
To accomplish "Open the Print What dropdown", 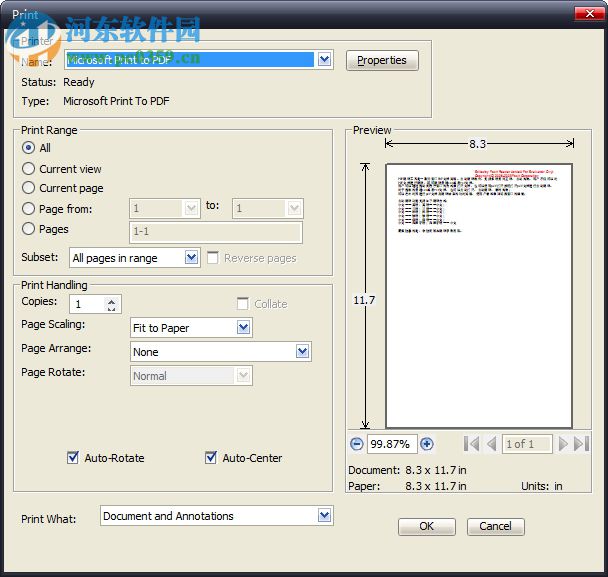I will pos(324,516).
